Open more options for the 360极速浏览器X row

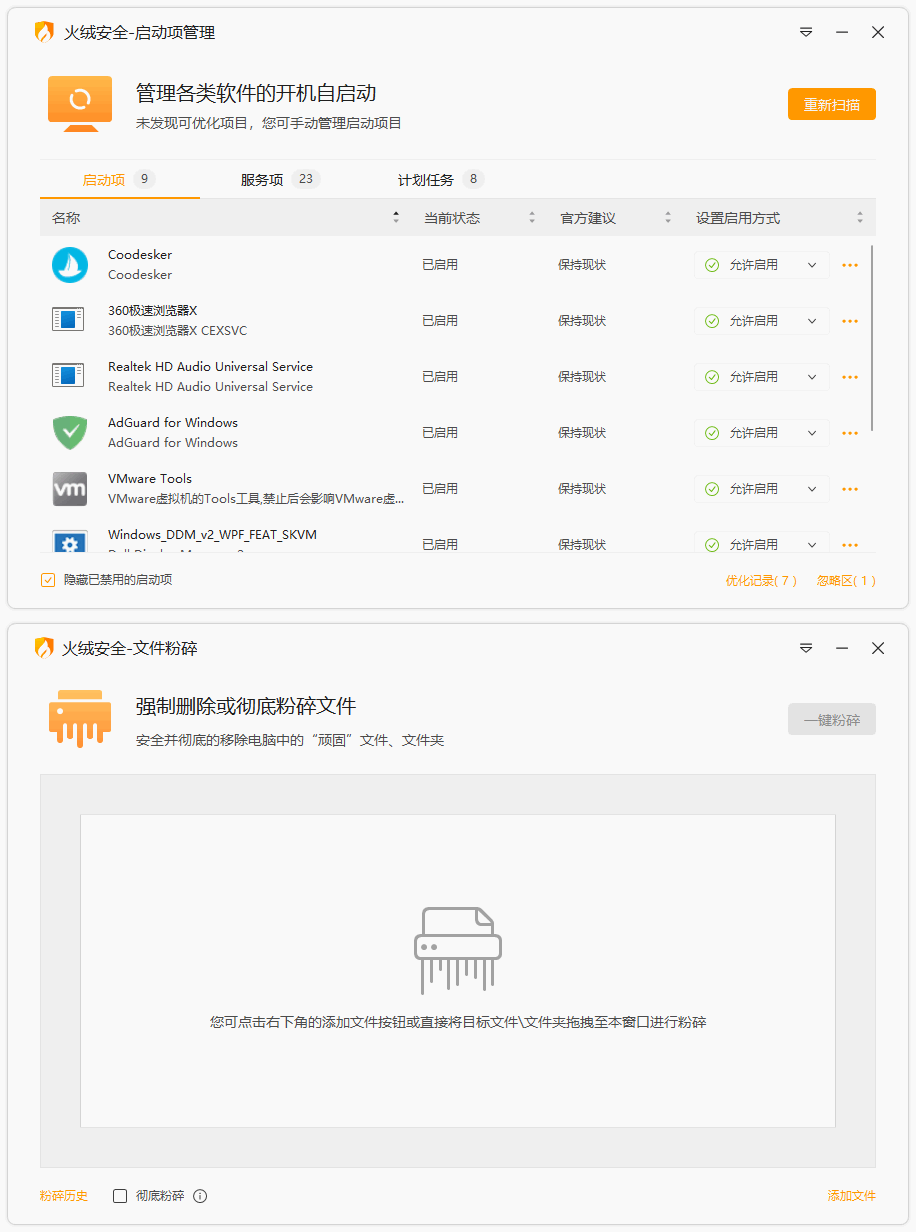[x=850, y=321]
